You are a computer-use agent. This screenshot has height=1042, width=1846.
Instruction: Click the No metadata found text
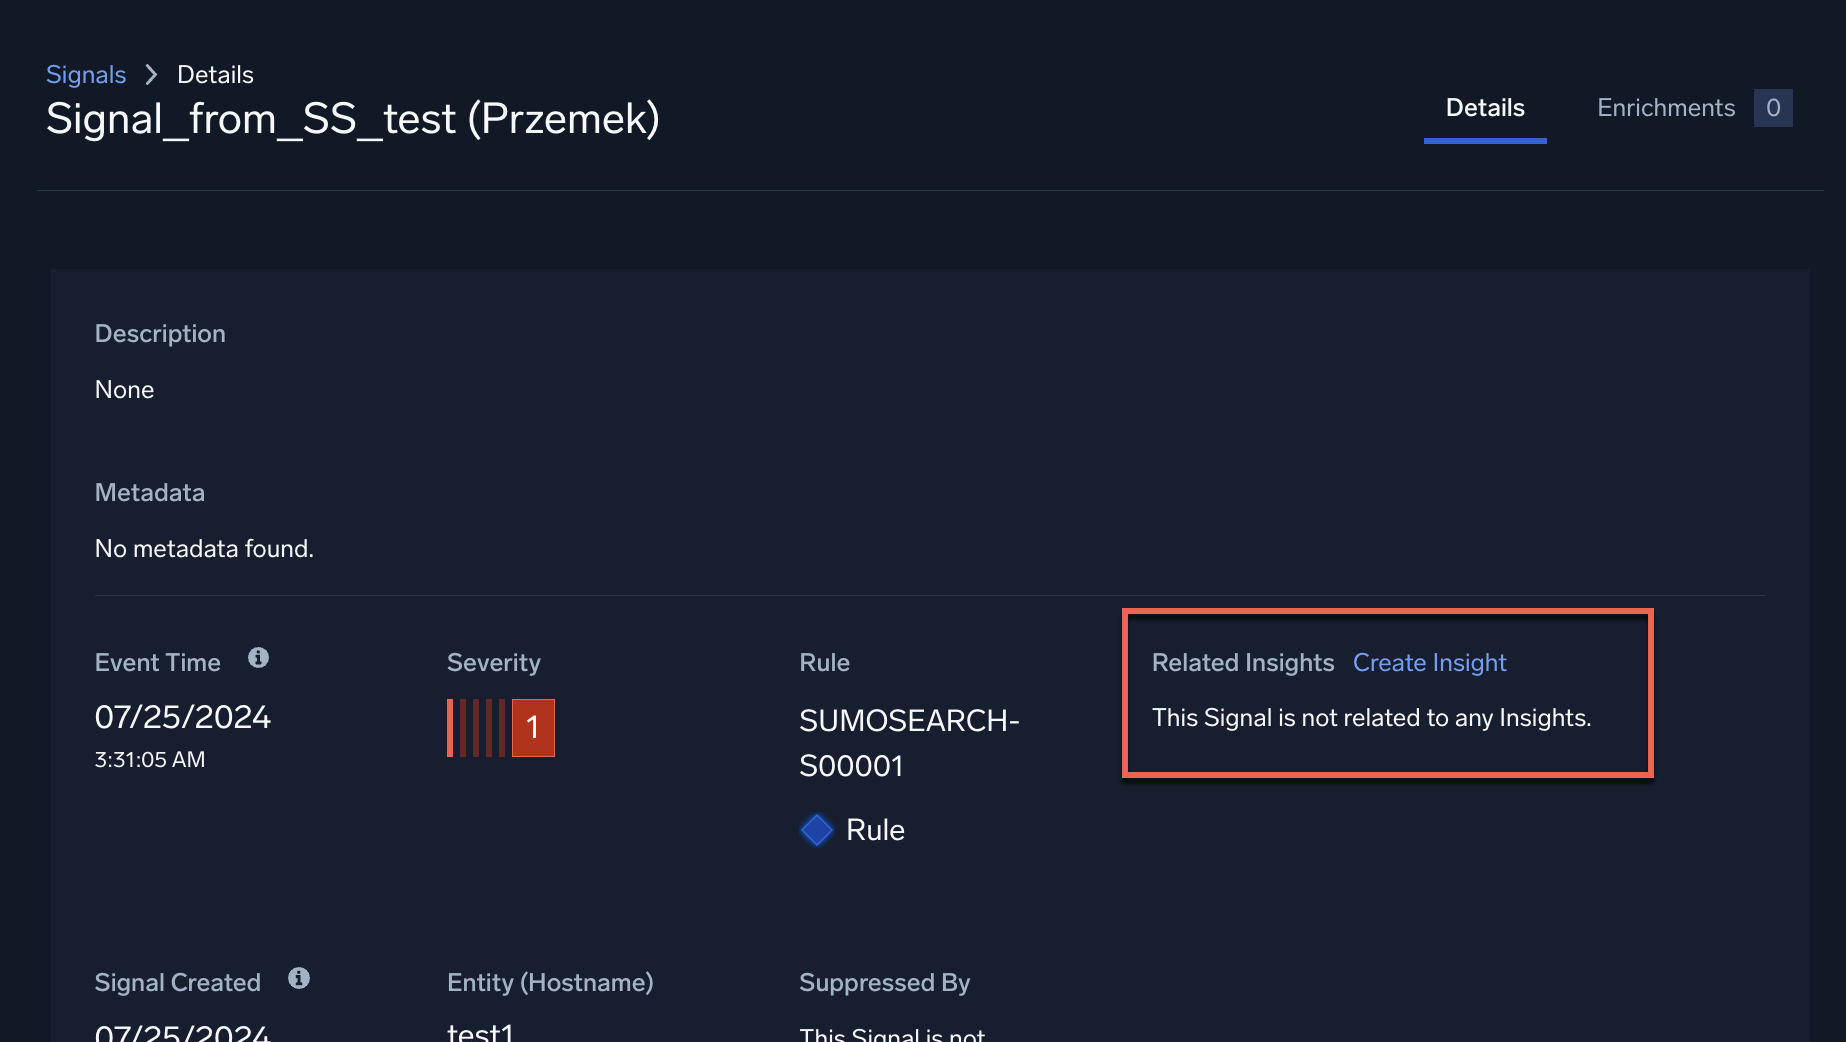pos(203,548)
